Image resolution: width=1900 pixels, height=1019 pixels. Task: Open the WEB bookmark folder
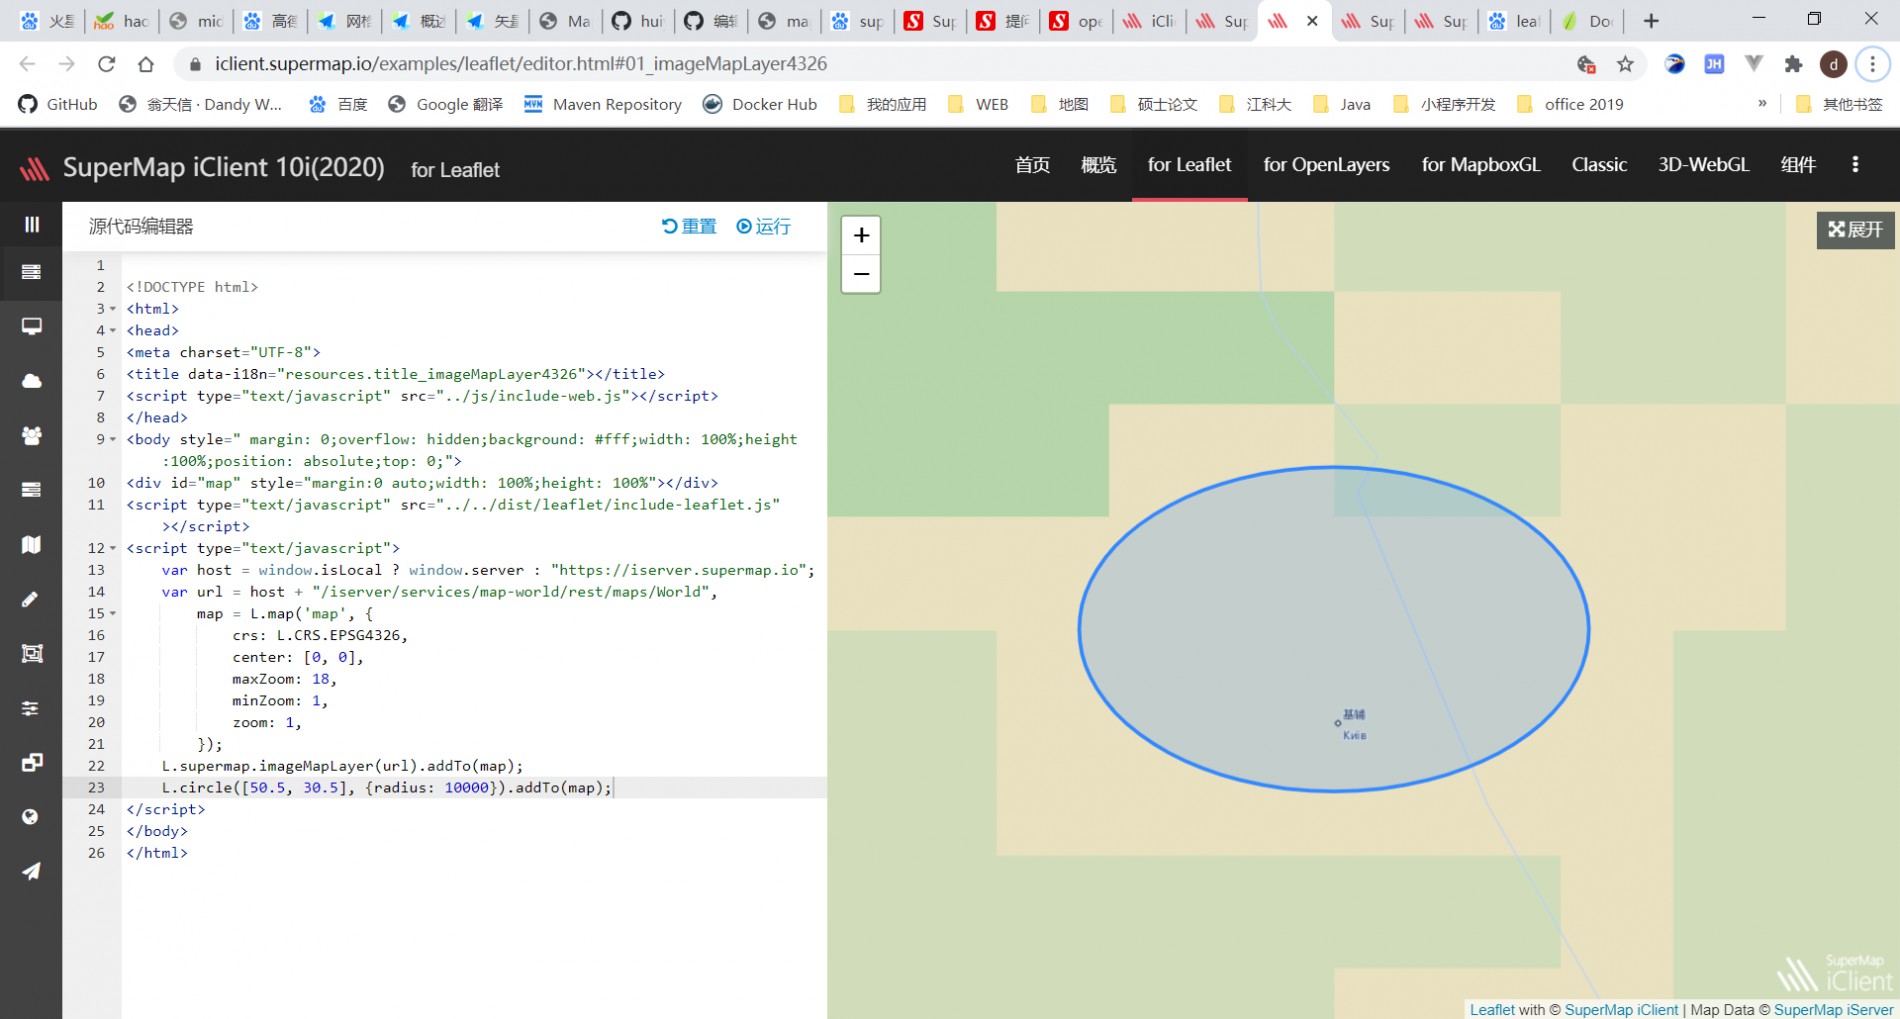point(978,104)
